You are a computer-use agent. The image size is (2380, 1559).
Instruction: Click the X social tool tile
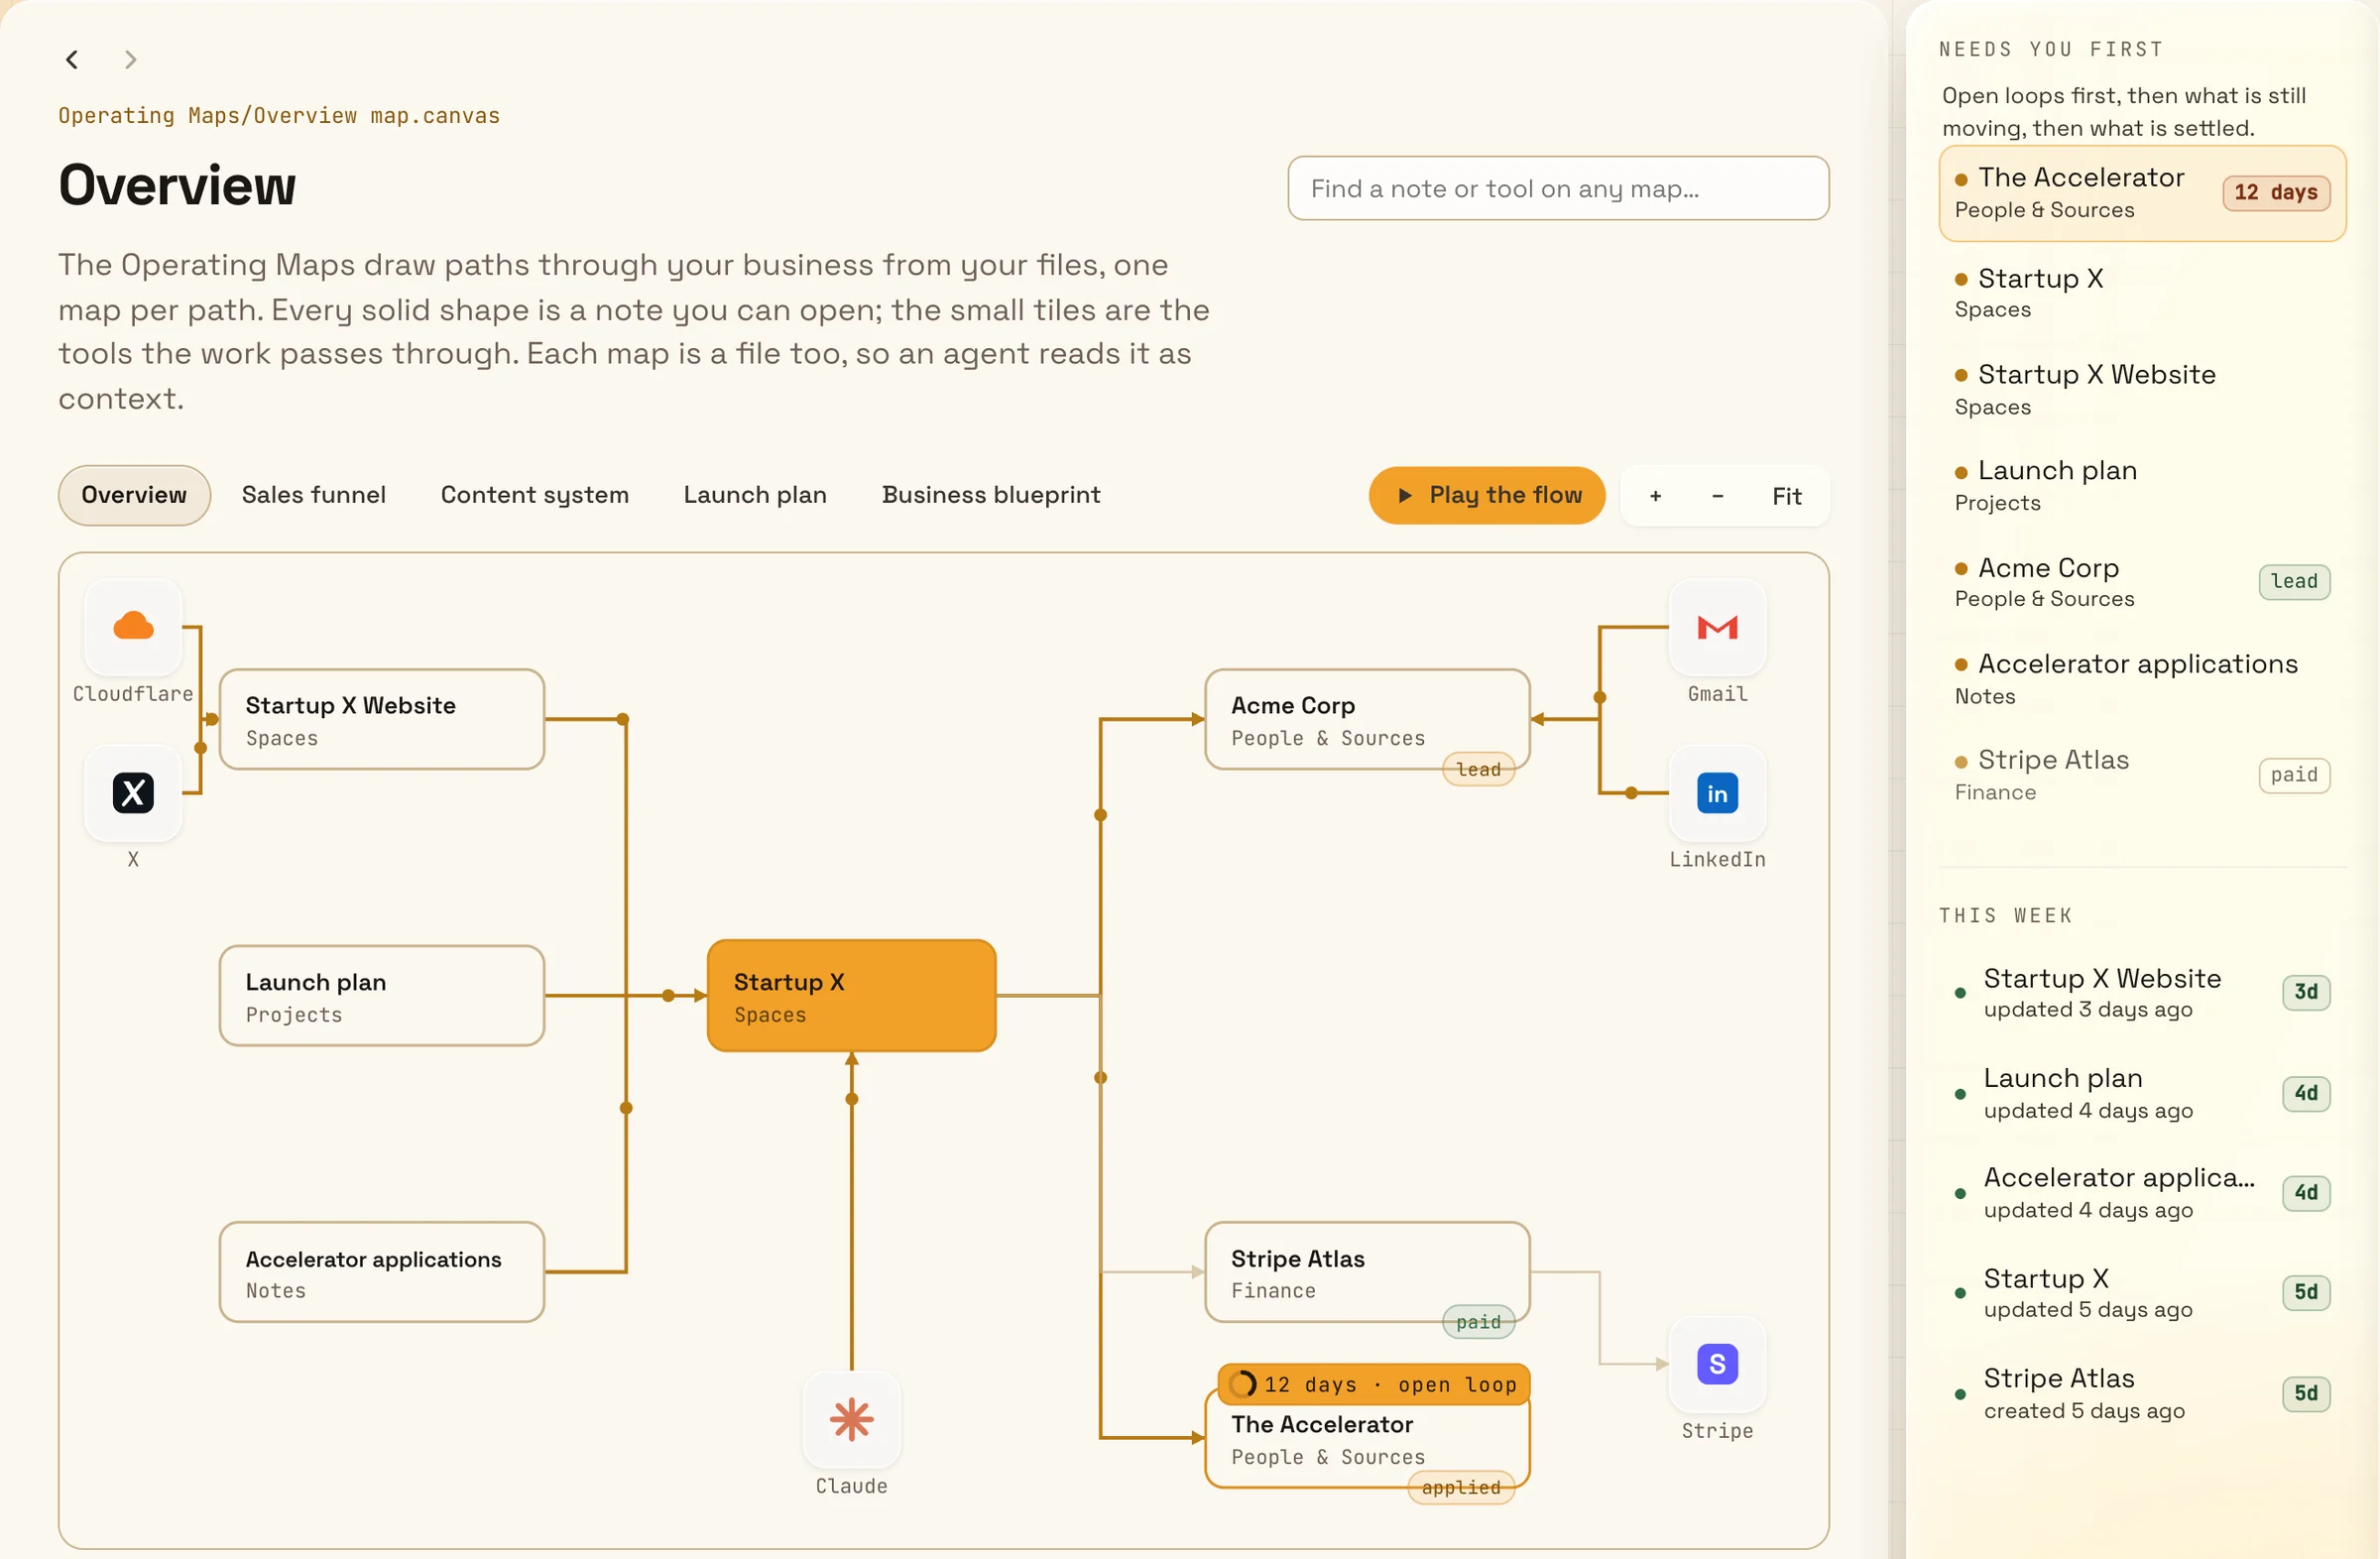tap(133, 793)
